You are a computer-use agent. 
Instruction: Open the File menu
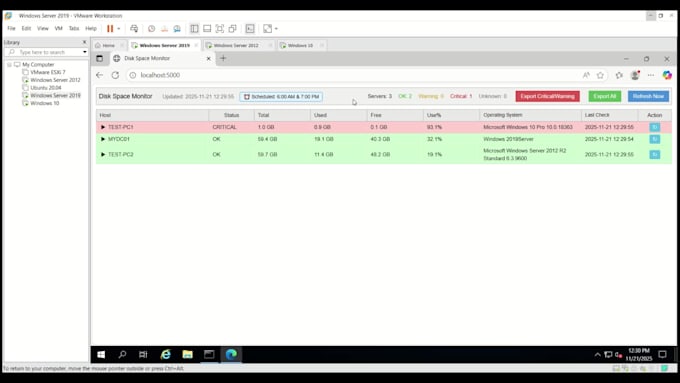(x=11, y=29)
